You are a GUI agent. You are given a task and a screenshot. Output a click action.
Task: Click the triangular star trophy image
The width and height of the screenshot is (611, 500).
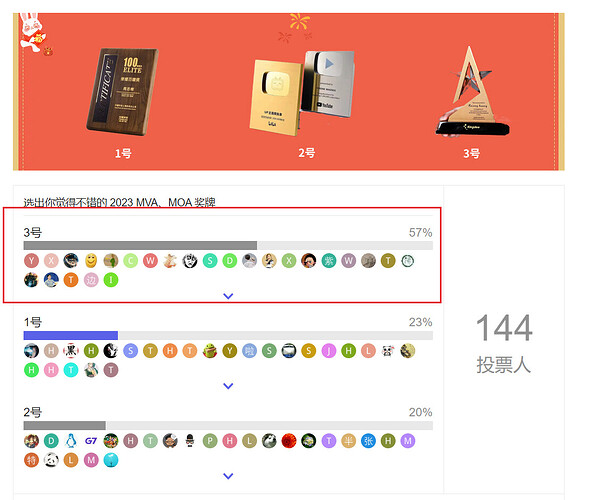tap(472, 92)
